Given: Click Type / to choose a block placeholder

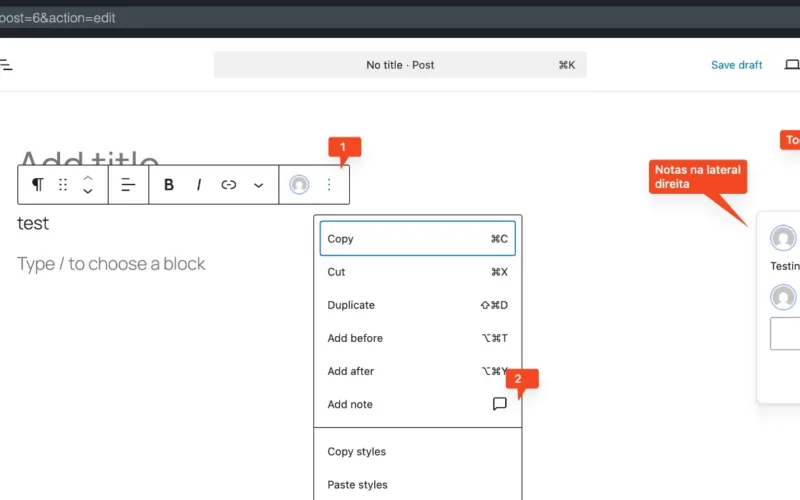Looking at the screenshot, I should click(x=111, y=264).
